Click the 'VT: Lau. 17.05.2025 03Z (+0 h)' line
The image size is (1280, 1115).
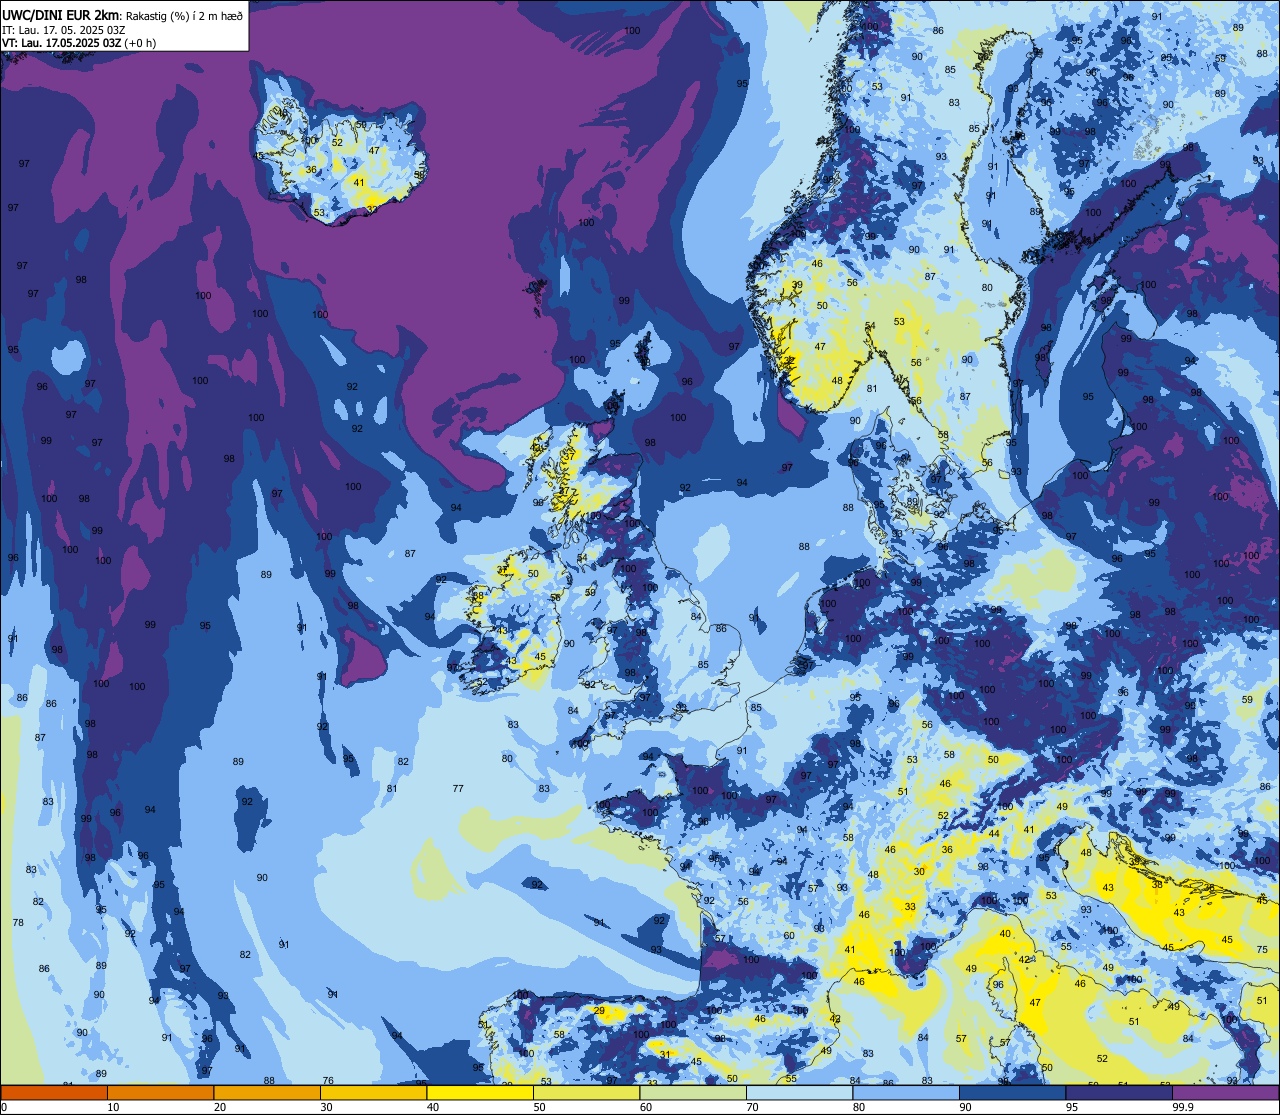click(x=79, y=43)
